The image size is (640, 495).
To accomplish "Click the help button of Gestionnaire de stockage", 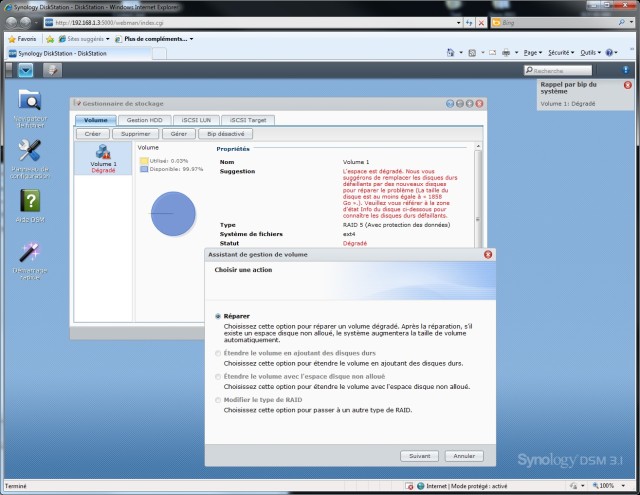I will click(x=450, y=104).
